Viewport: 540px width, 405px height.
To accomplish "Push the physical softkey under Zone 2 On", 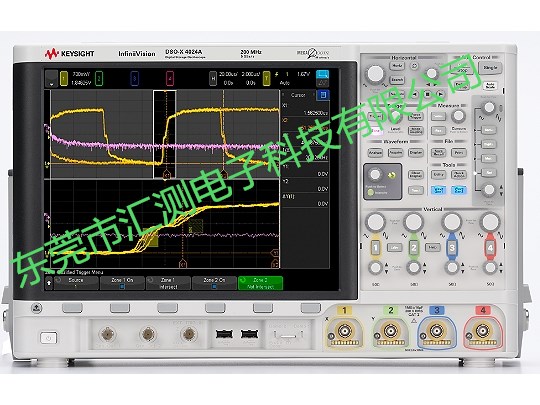I will pyautogui.click(x=215, y=308).
